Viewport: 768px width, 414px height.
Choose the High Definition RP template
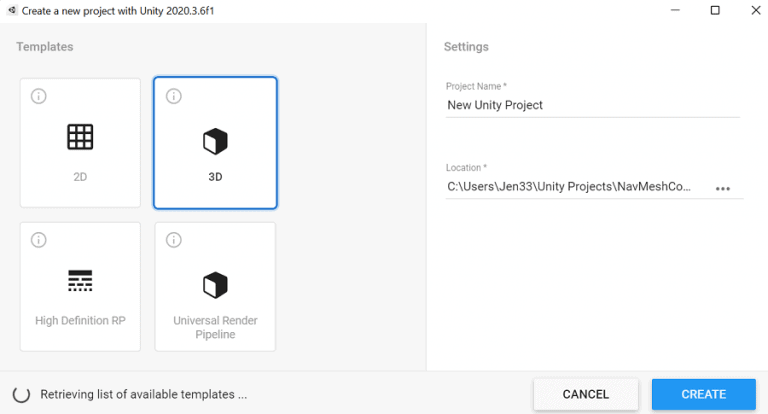tap(80, 287)
